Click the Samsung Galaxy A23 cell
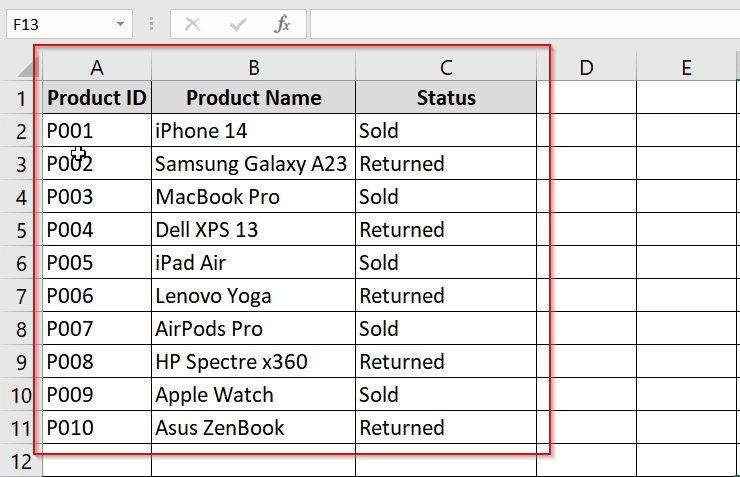 pos(253,163)
